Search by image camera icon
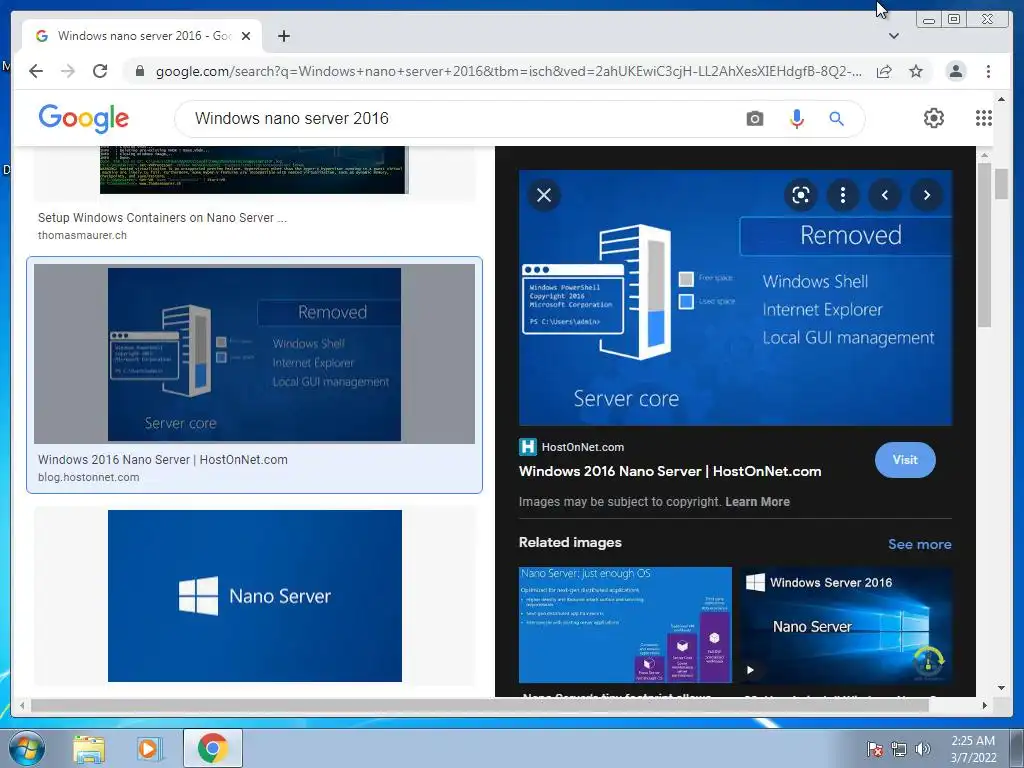 [754, 119]
